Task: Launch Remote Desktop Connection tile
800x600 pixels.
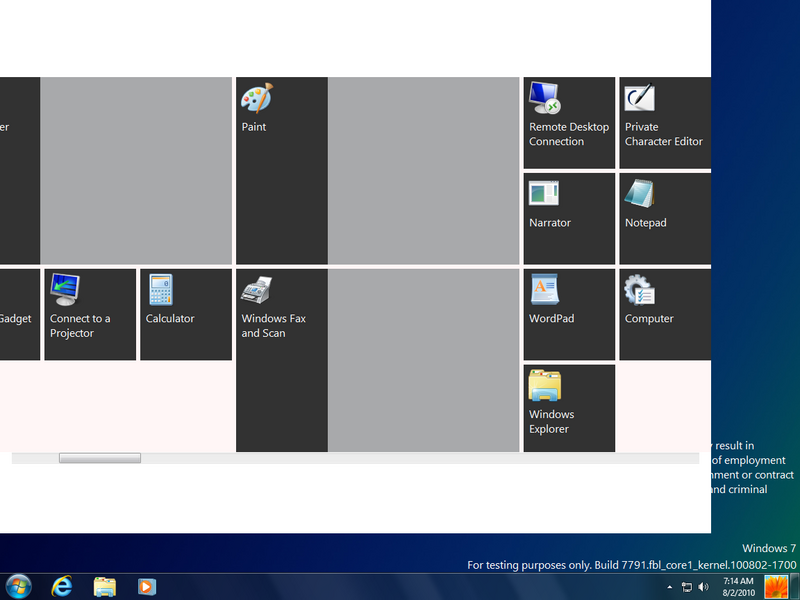Action: point(569,122)
